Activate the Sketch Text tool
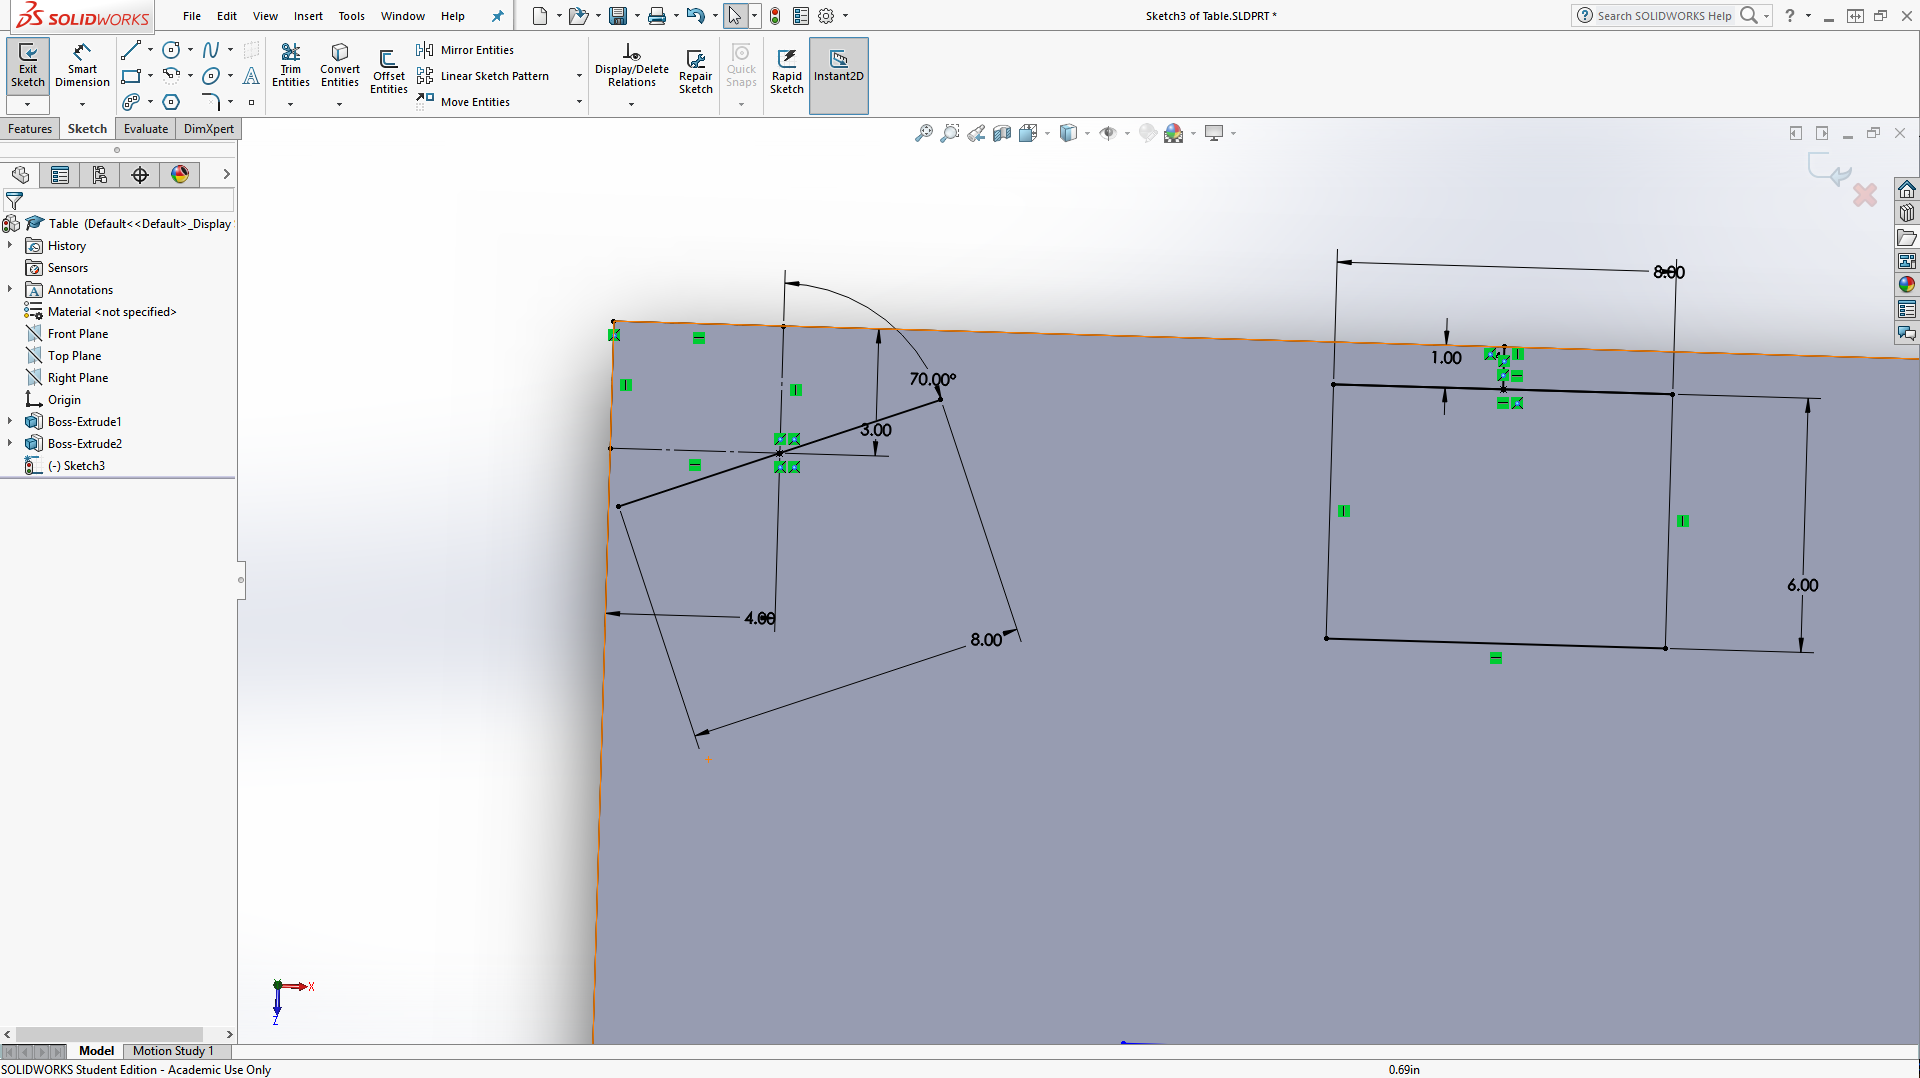This screenshot has height=1078, width=1920. 251,76
